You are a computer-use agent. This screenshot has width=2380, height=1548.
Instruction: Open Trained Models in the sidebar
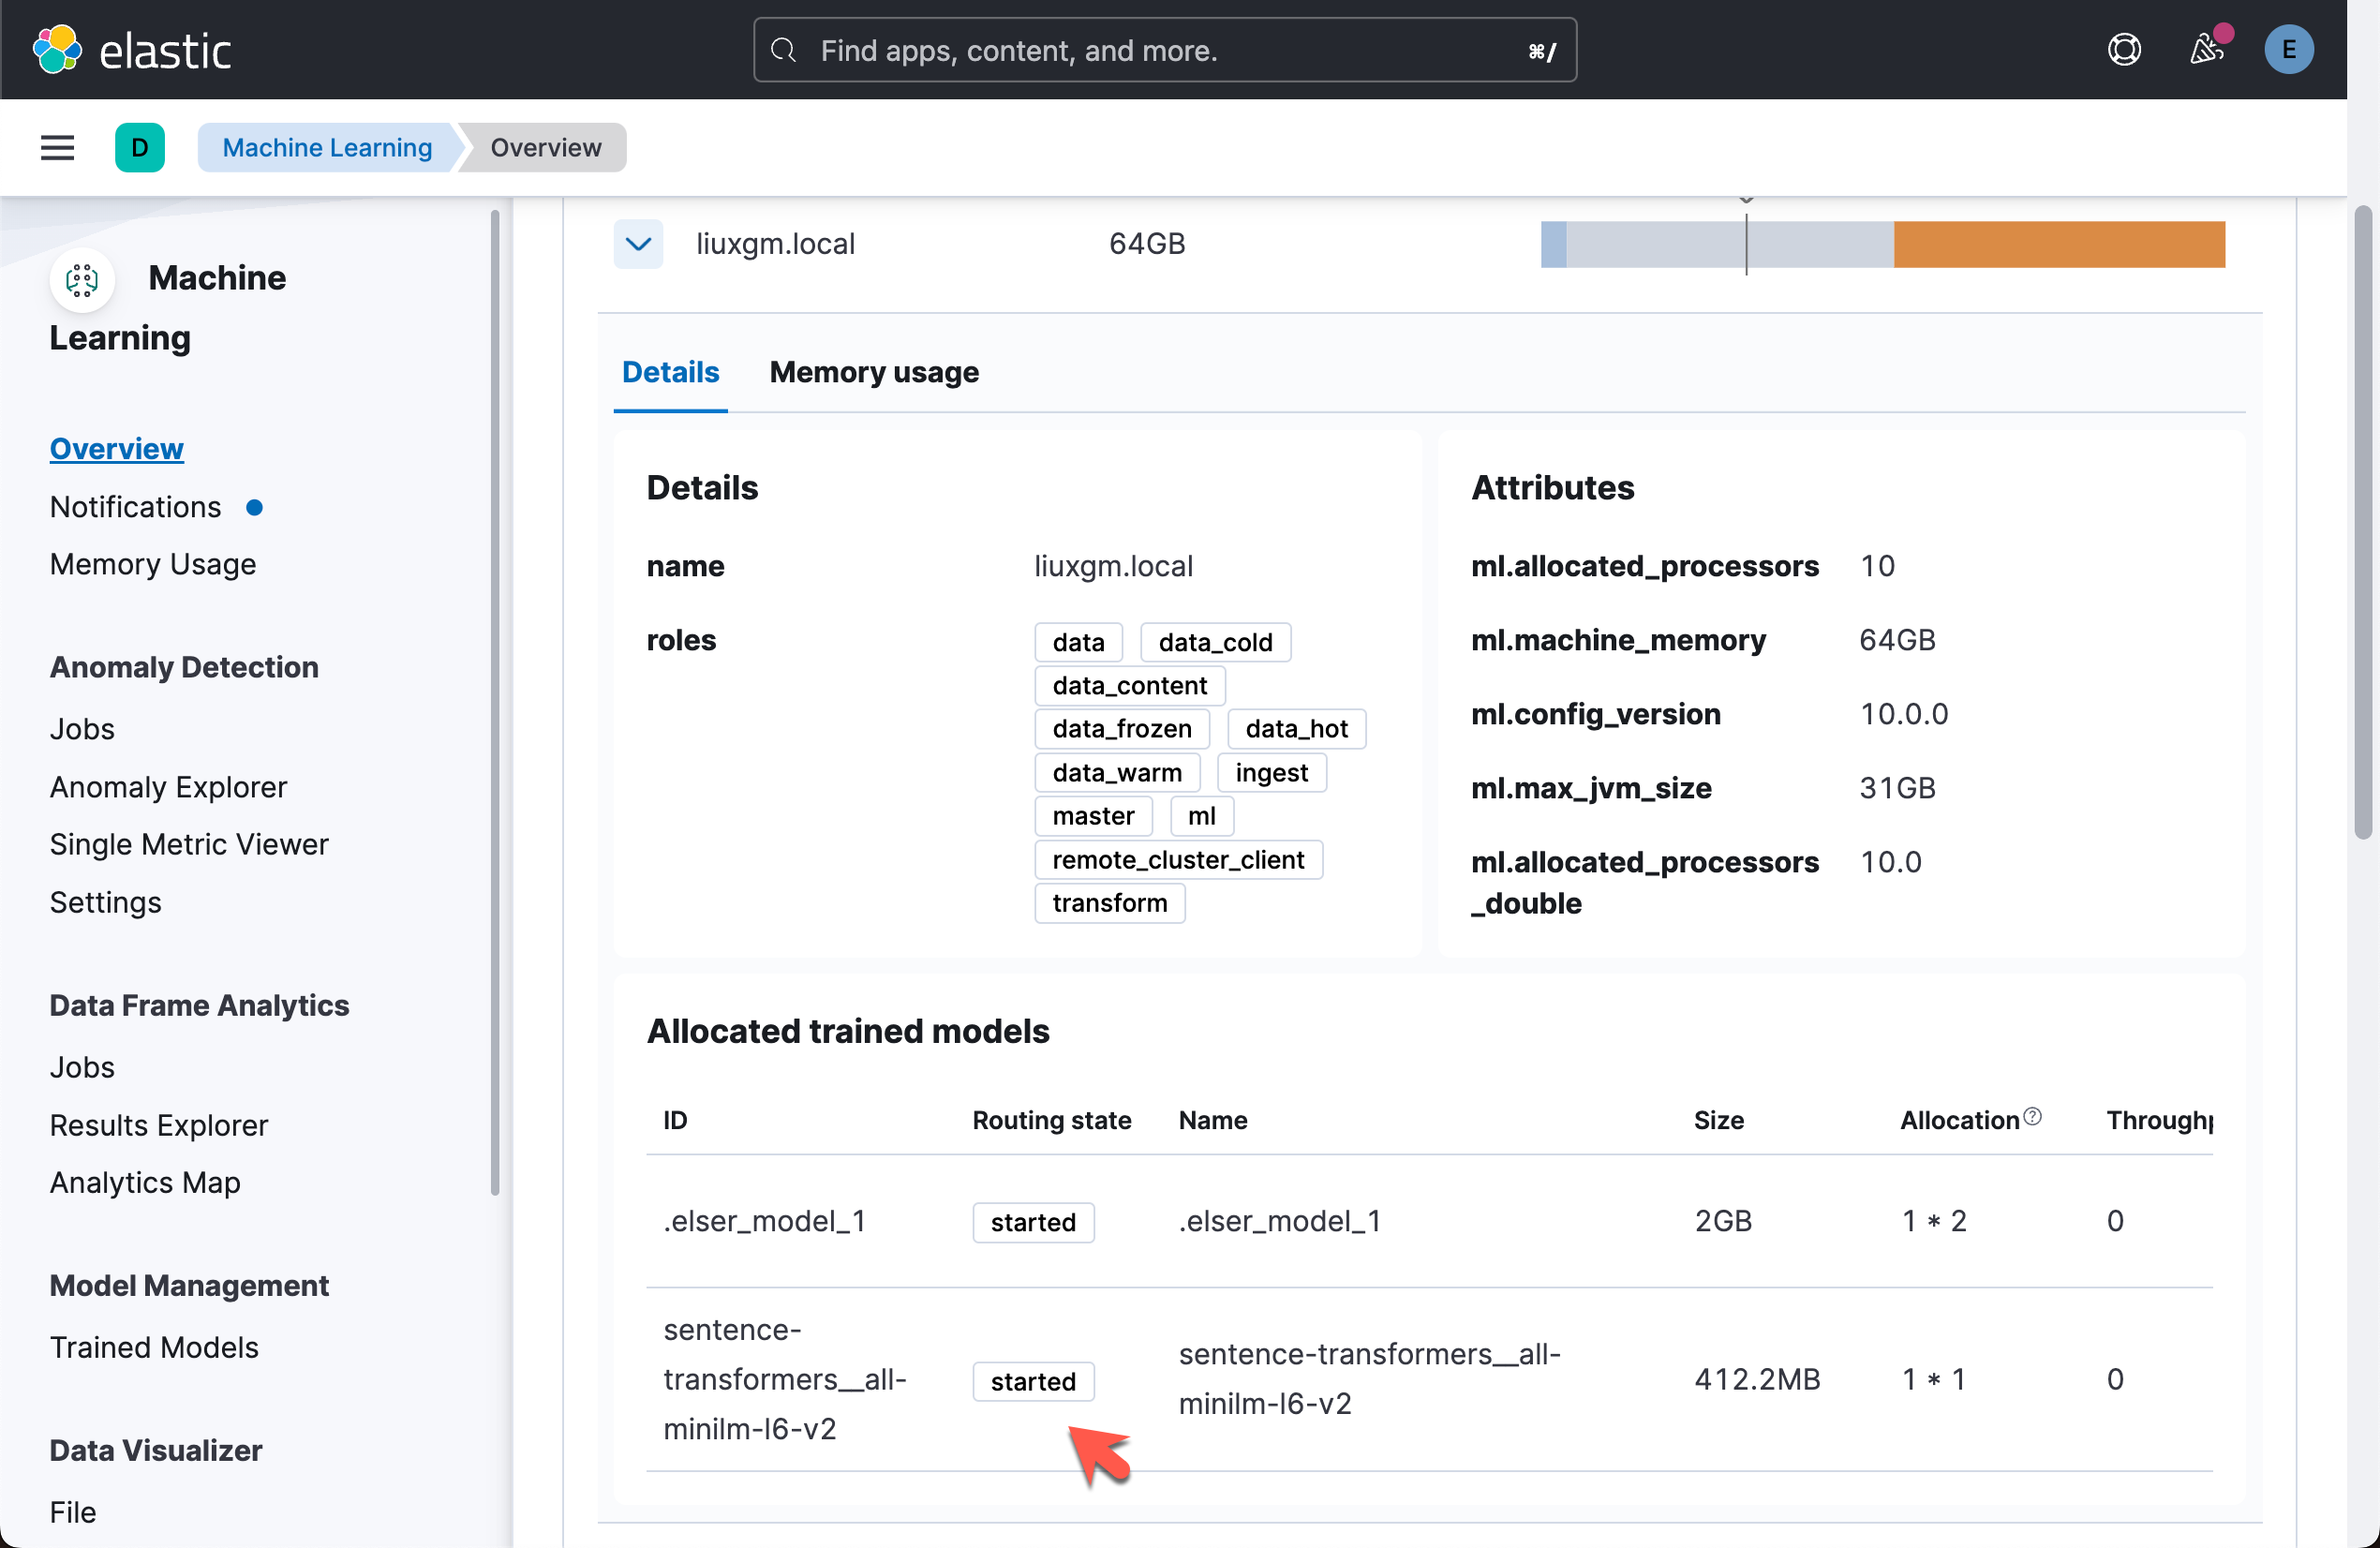click(154, 1347)
